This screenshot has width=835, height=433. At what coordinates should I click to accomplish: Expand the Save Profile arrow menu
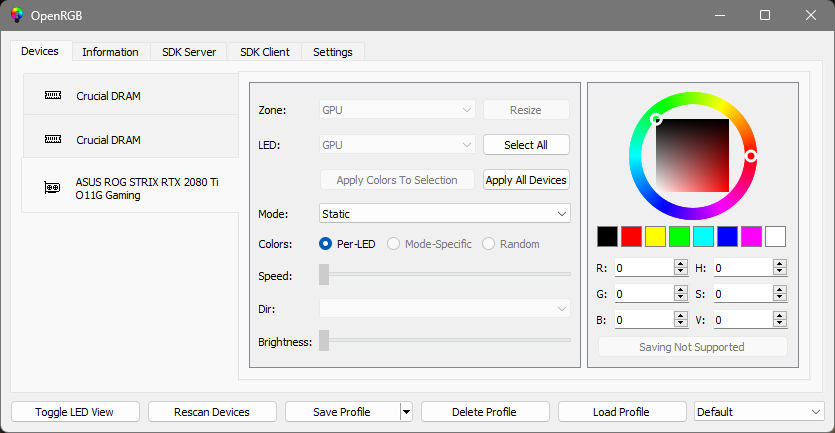406,412
